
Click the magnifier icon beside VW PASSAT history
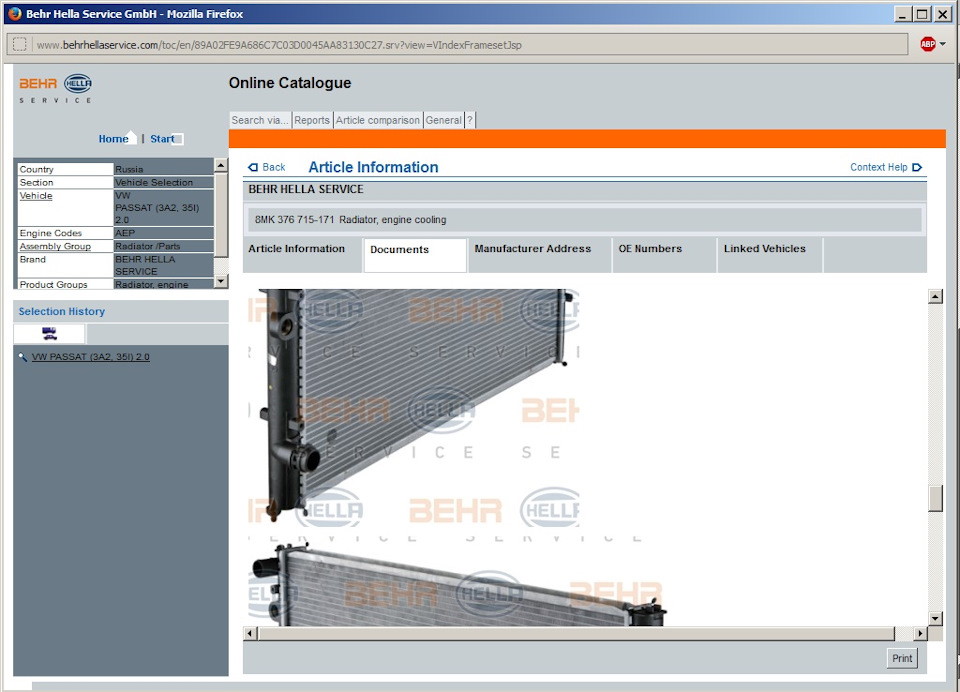[23, 356]
